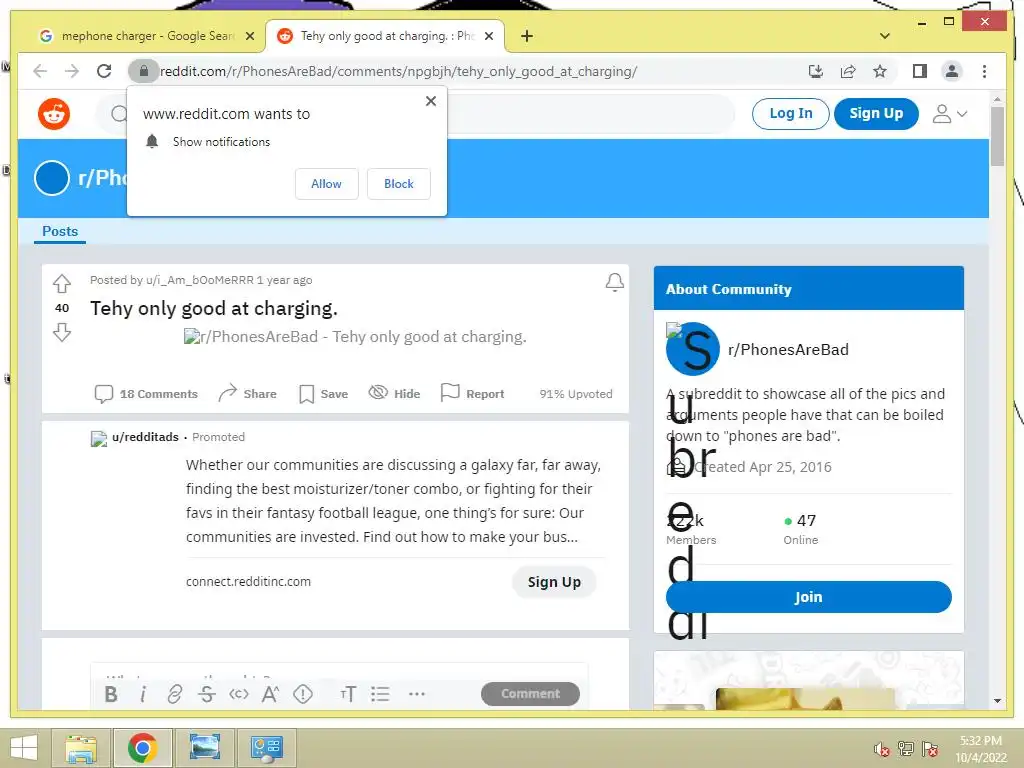
Task: Toggle inline code in comment editor
Action: click(238, 694)
